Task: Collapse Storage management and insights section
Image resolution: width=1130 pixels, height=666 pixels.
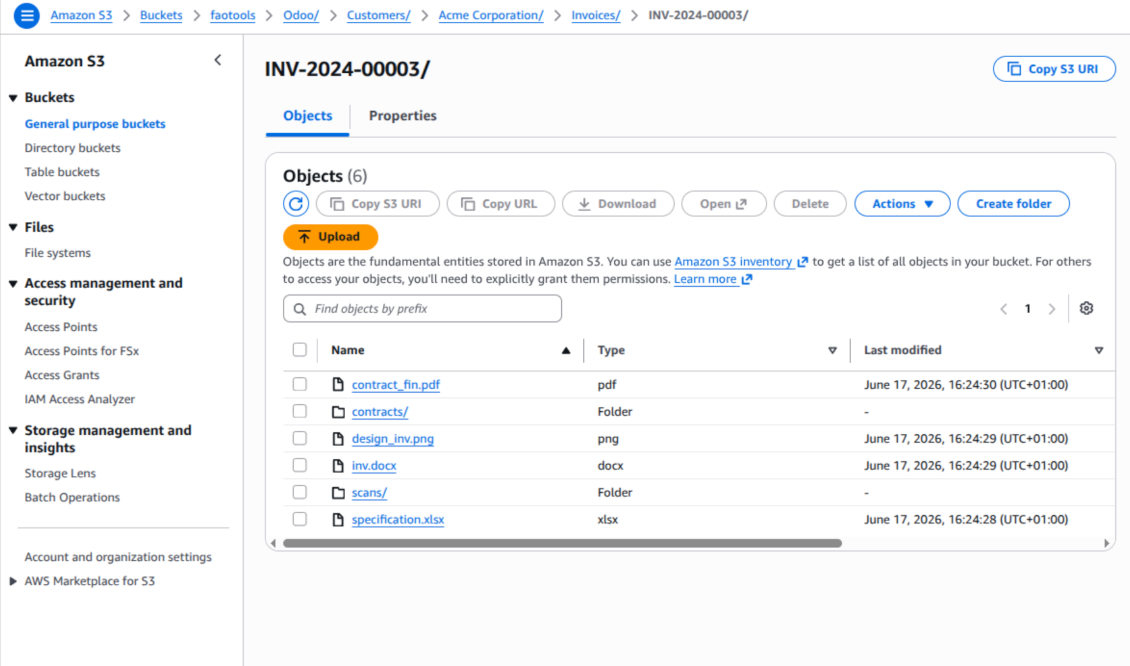Action: [x=13, y=431]
